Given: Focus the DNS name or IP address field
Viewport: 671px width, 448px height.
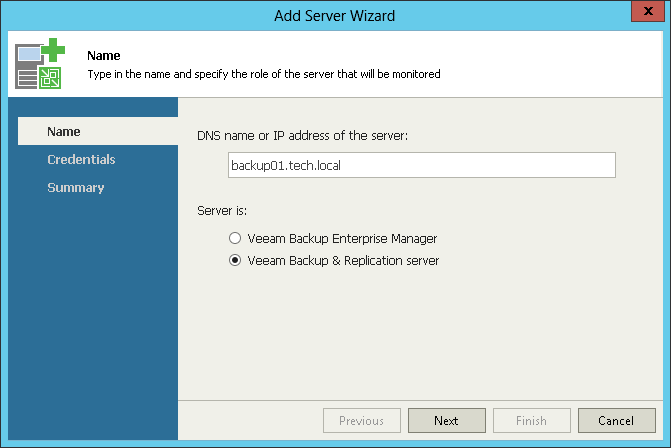Looking at the screenshot, I should (x=422, y=165).
